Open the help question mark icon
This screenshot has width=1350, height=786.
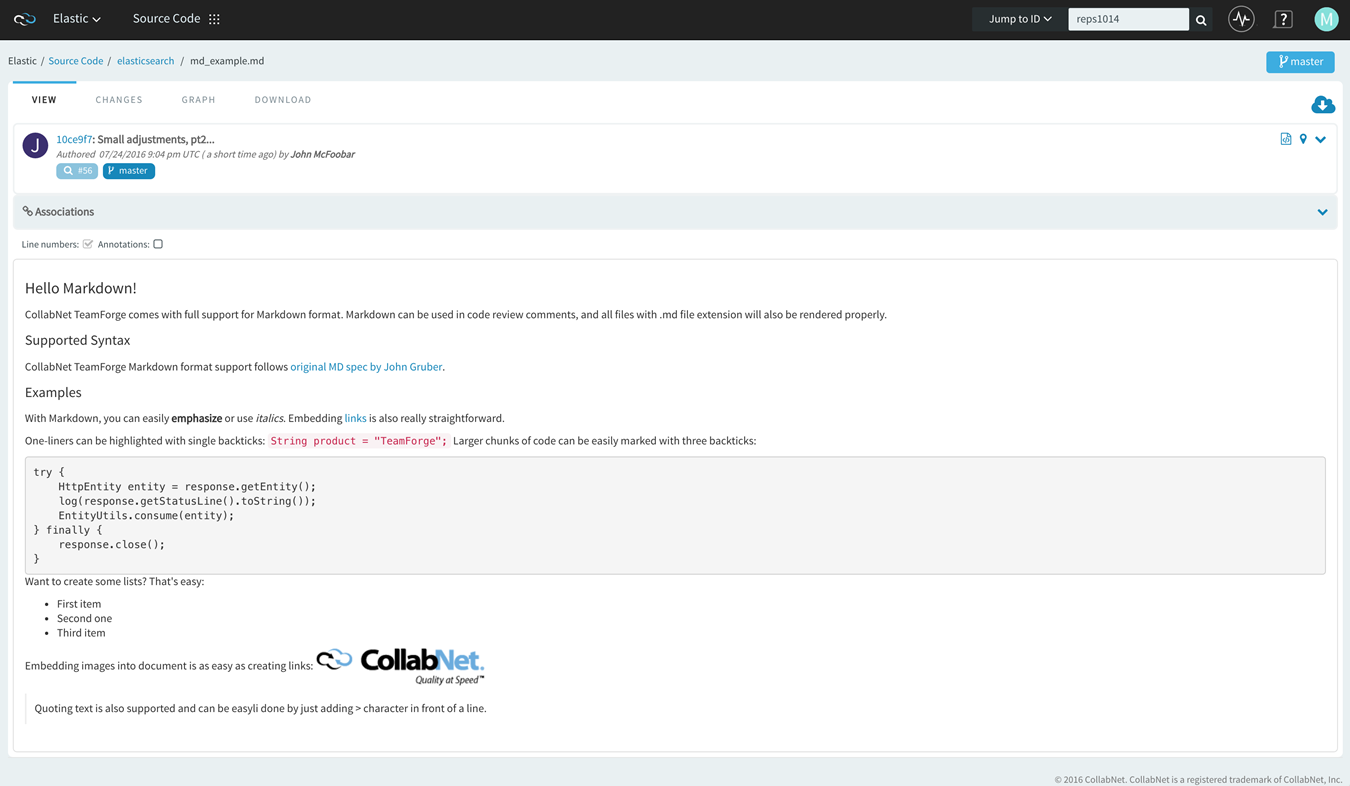click(x=1283, y=19)
